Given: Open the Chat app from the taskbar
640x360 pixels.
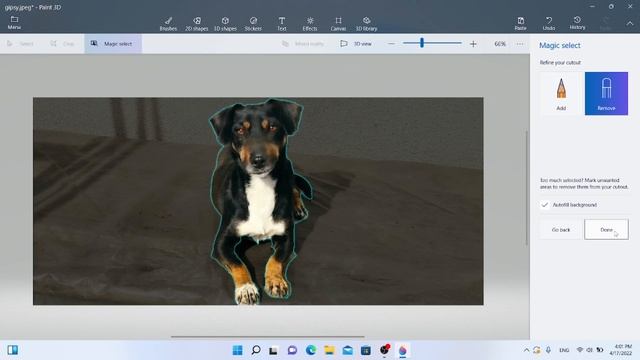Looking at the screenshot, I should [292, 350].
